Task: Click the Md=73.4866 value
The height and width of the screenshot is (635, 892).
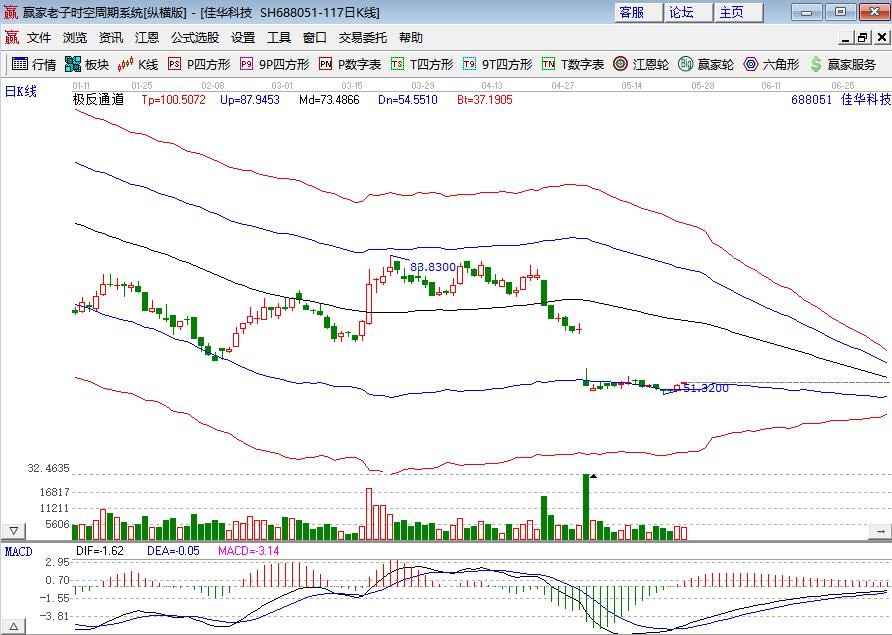Action: coord(329,100)
